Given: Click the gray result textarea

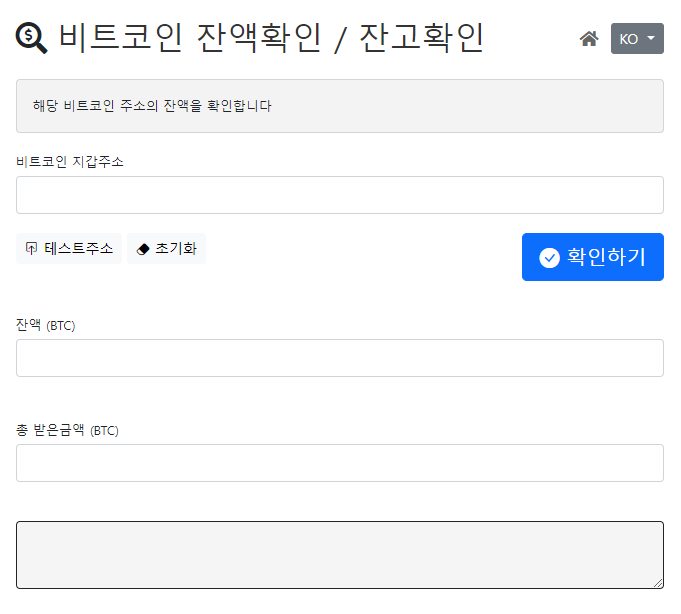Looking at the screenshot, I should coord(340,555).
